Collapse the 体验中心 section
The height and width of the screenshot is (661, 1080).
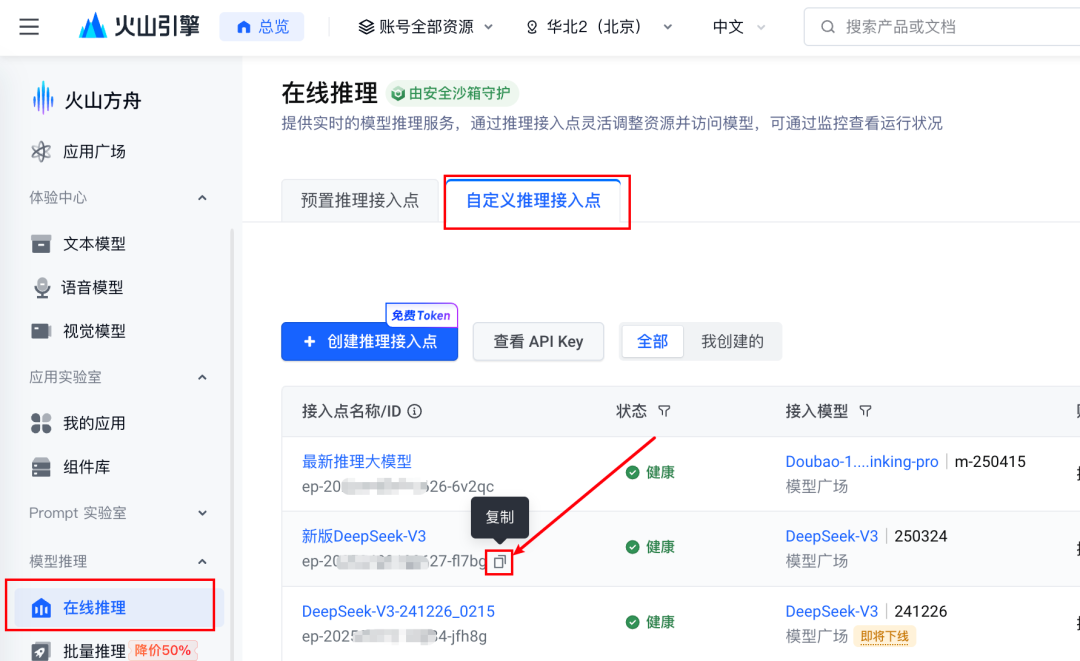[202, 198]
